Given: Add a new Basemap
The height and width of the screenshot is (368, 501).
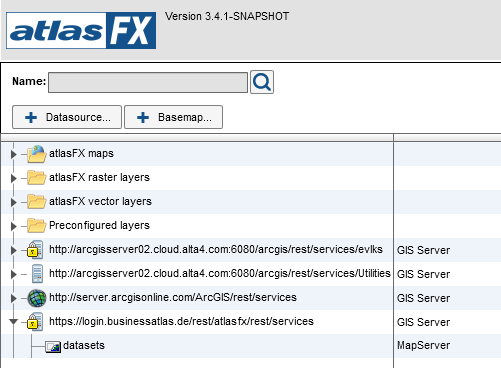Looking at the screenshot, I should click(173, 117).
